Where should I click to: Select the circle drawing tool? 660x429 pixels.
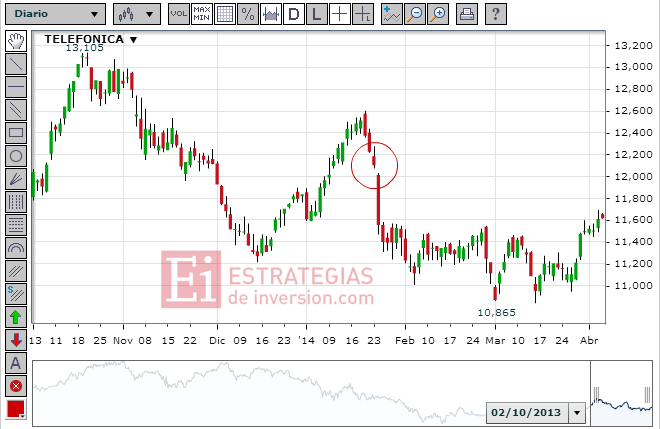click(x=16, y=156)
